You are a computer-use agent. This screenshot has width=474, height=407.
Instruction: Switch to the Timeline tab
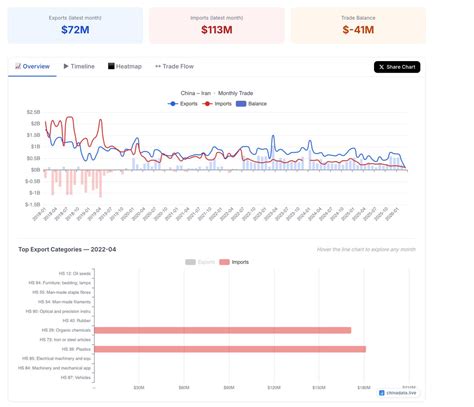click(79, 66)
